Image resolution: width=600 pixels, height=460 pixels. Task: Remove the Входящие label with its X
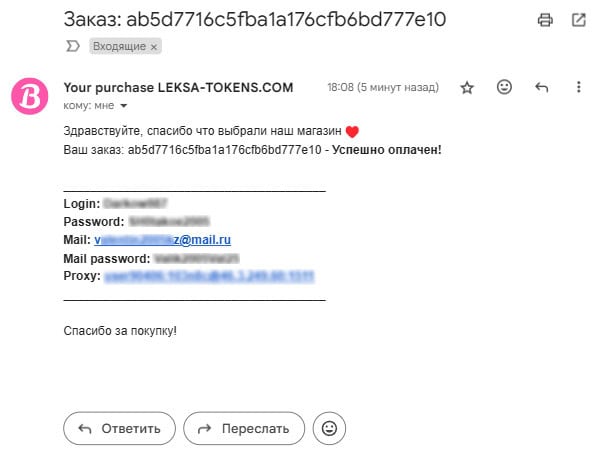[154, 47]
